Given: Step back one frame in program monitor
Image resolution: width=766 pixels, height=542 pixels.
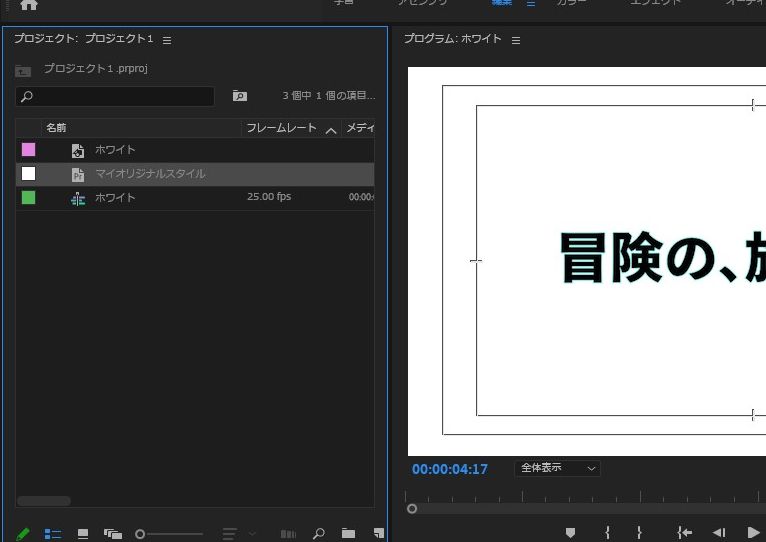Looking at the screenshot, I should (718, 533).
